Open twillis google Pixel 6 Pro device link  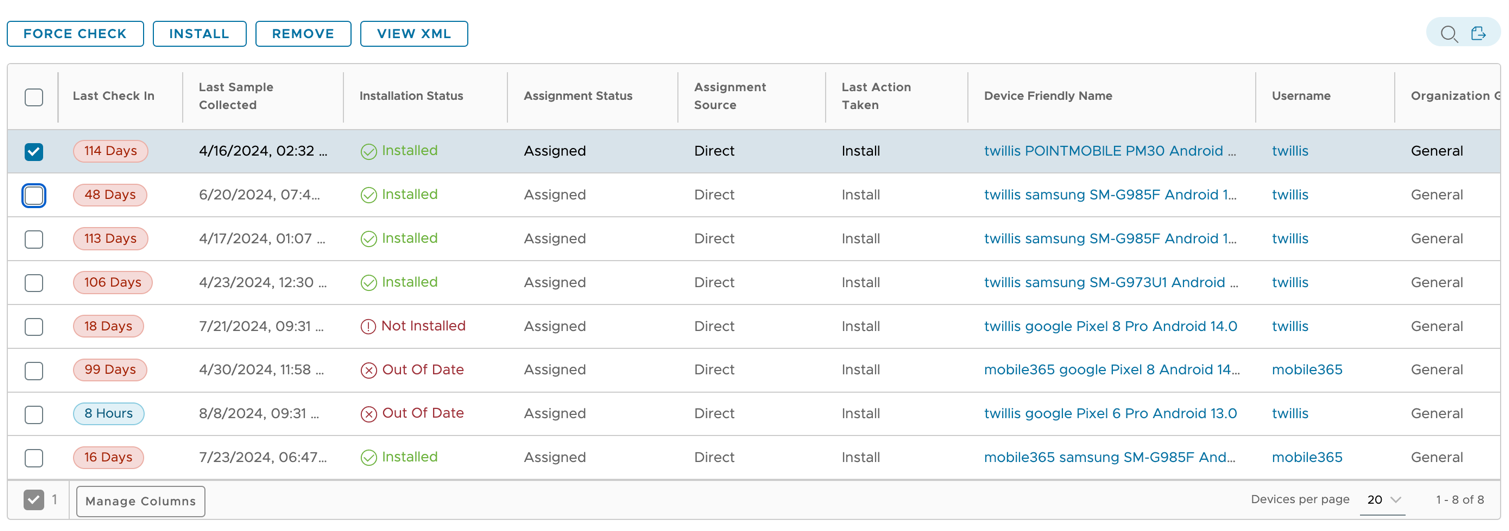click(x=1110, y=414)
